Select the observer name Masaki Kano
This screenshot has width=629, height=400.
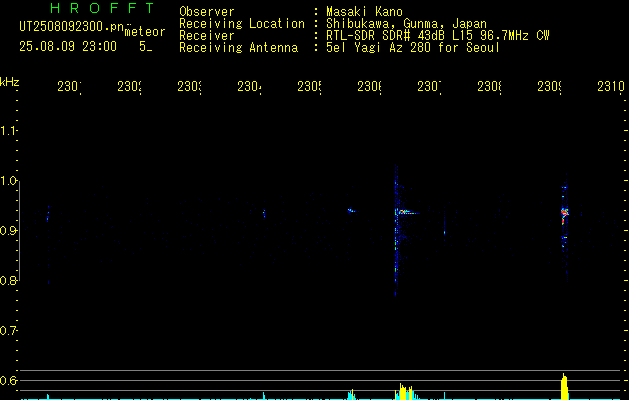pyautogui.click(x=364, y=11)
